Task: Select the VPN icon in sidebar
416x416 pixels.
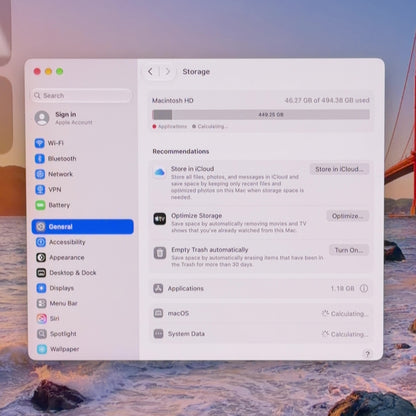Action: pos(40,189)
